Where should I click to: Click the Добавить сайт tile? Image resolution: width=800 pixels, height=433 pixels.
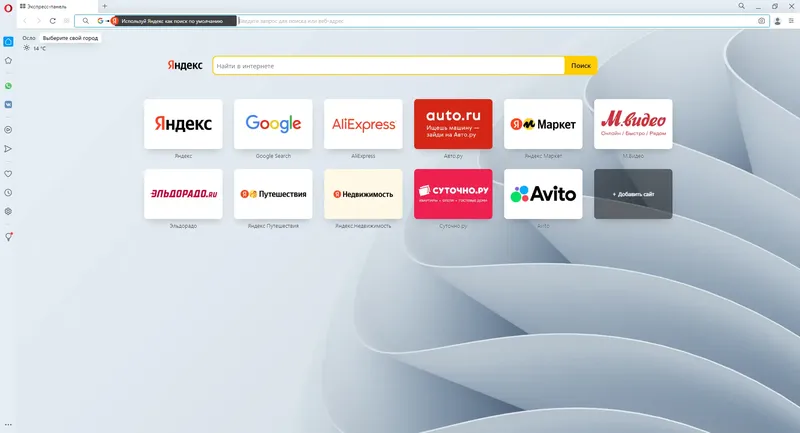[633, 194]
